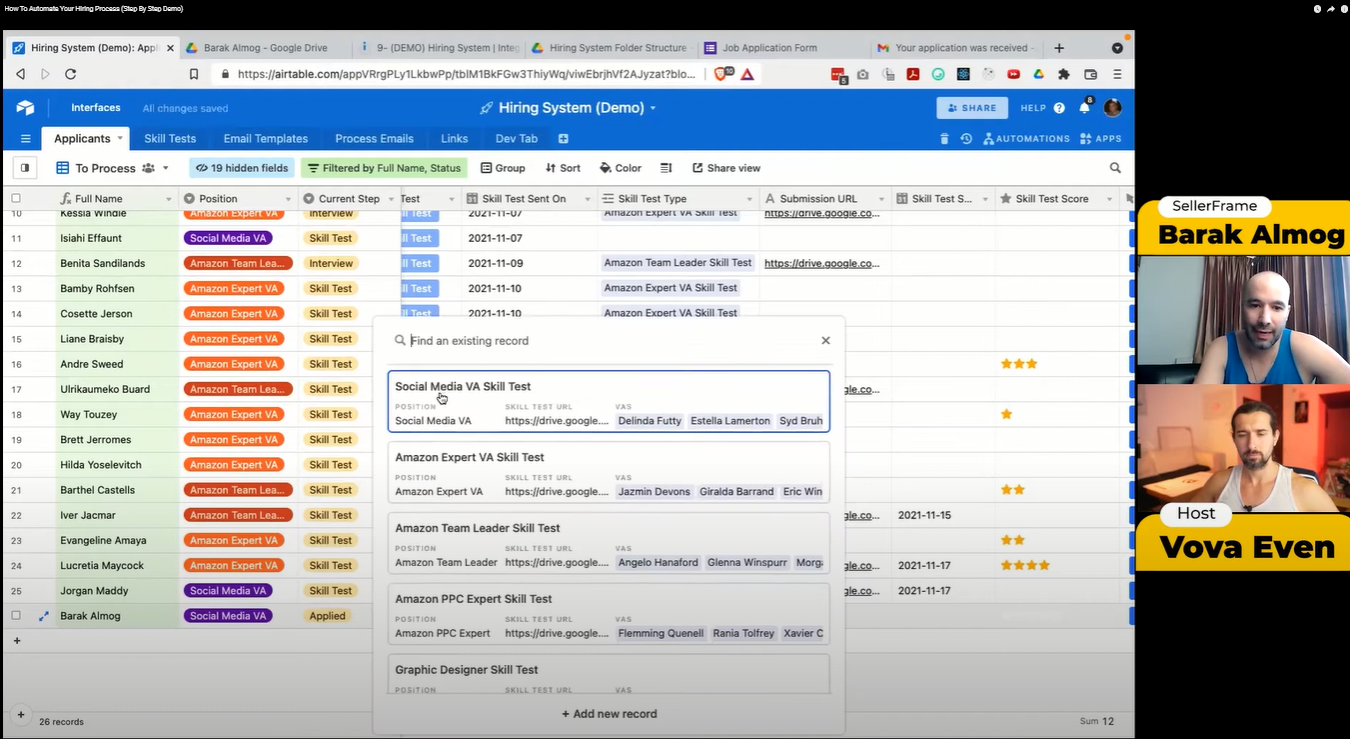Search records with the magnifier icon
Viewport: 1350px width, 739px height.
pyautogui.click(x=1115, y=168)
